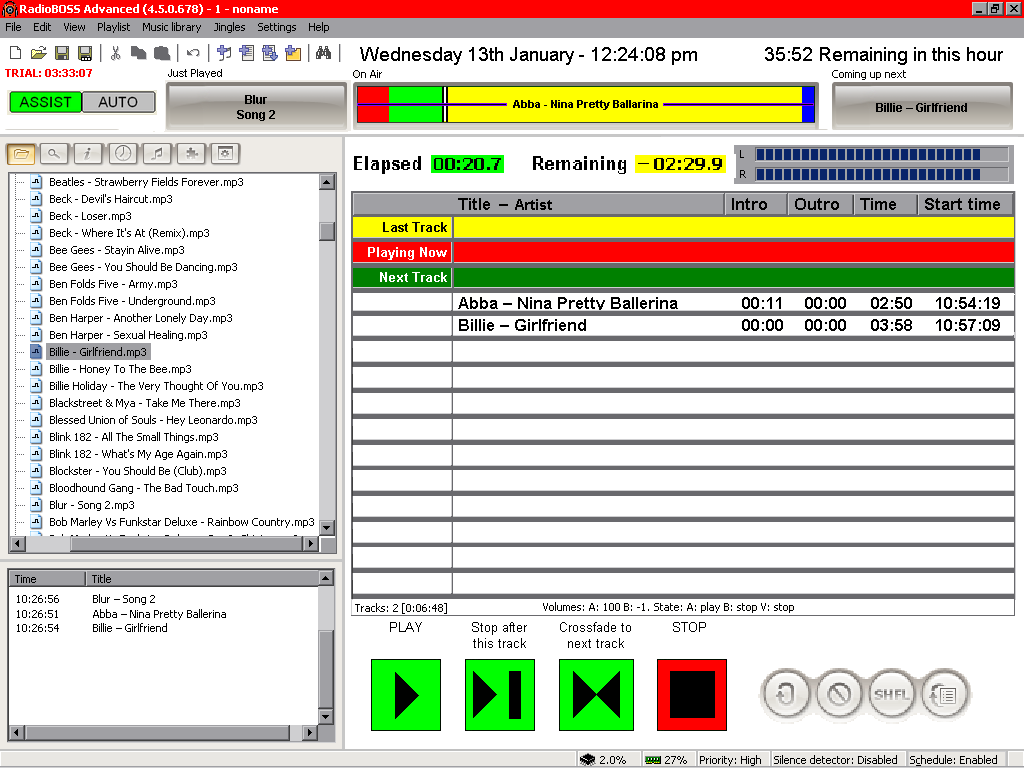Click the Just Played Blur Song 2 button
The height and width of the screenshot is (768, 1024).
click(256, 107)
